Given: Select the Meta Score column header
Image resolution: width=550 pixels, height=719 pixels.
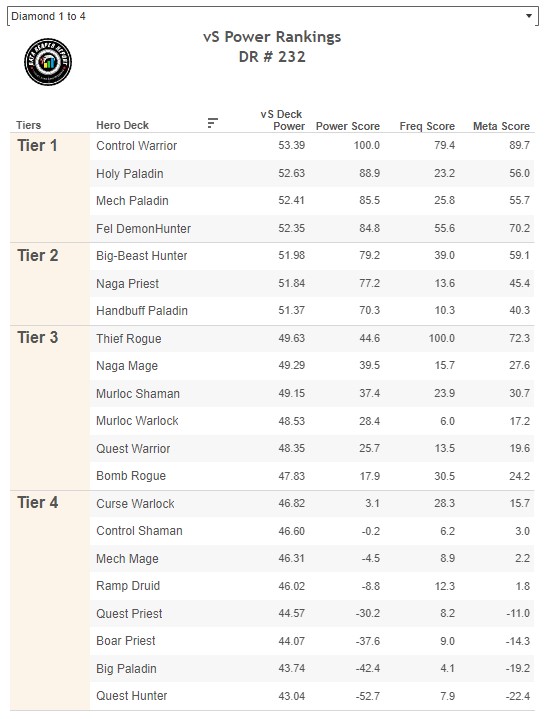Looking at the screenshot, I should [x=501, y=126].
